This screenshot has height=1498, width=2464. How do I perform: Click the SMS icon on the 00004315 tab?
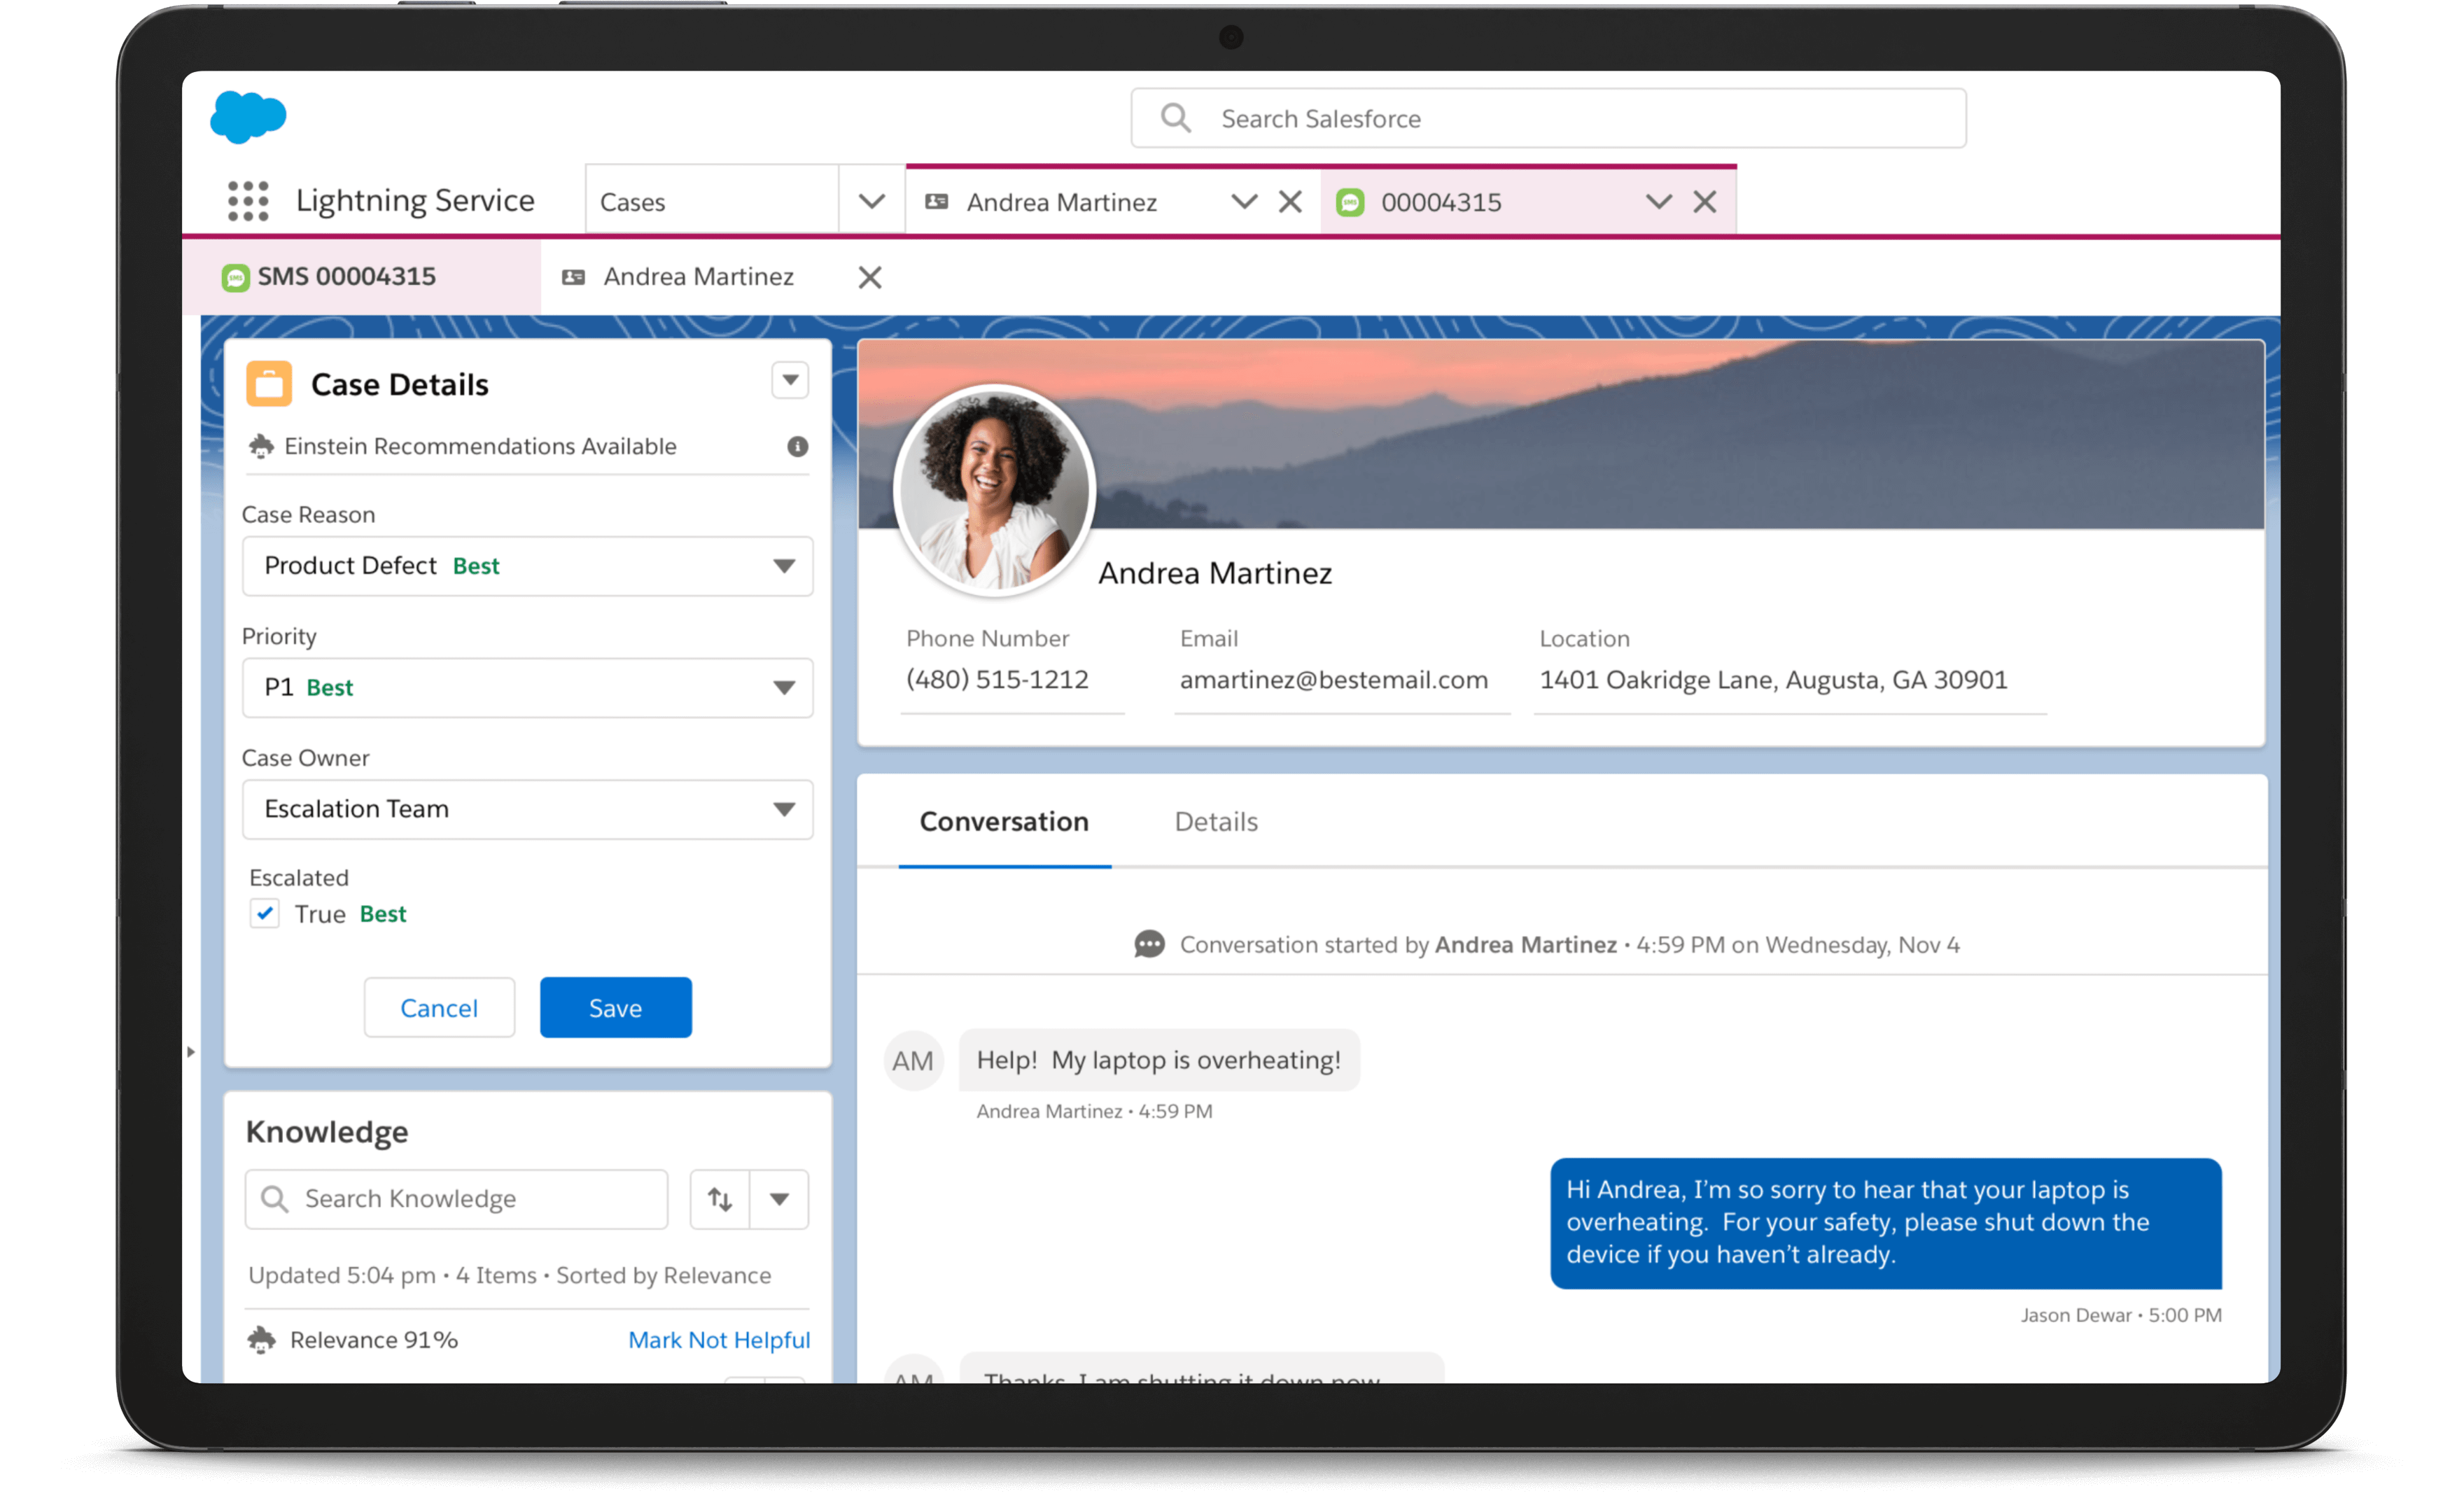click(x=1351, y=201)
